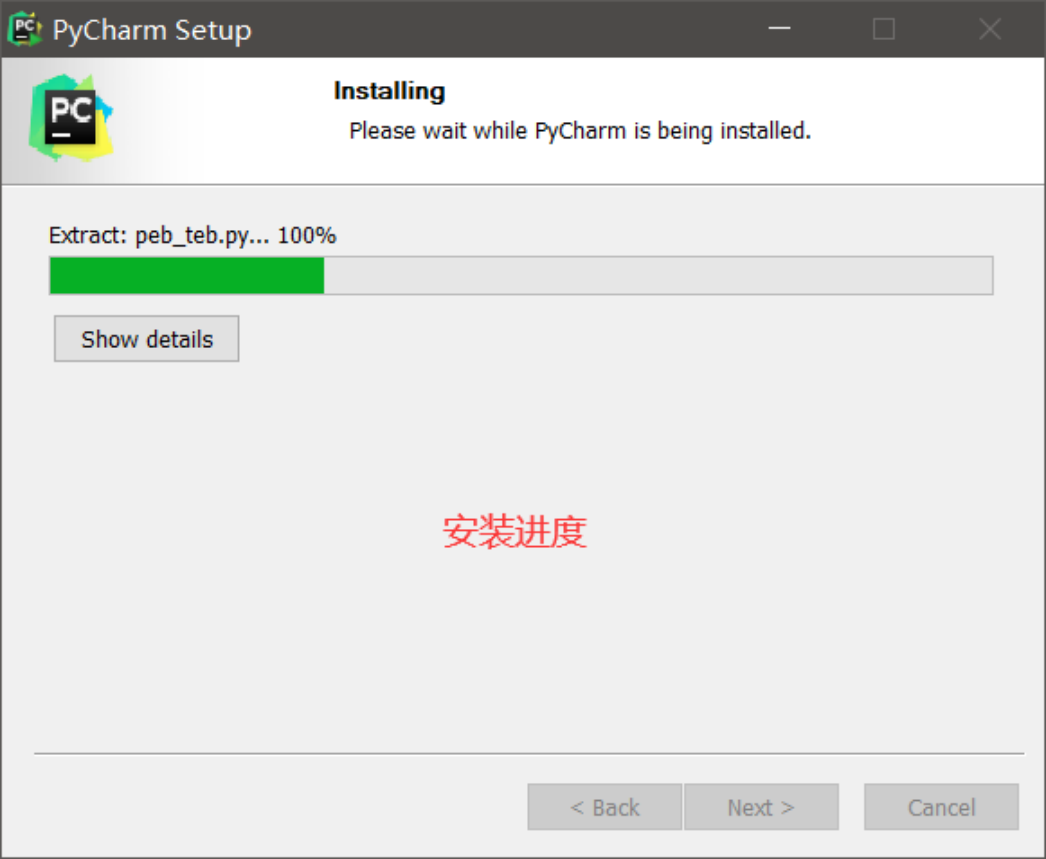Click the green filled part of progress bar
The image size is (1046, 859).
point(187,275)
